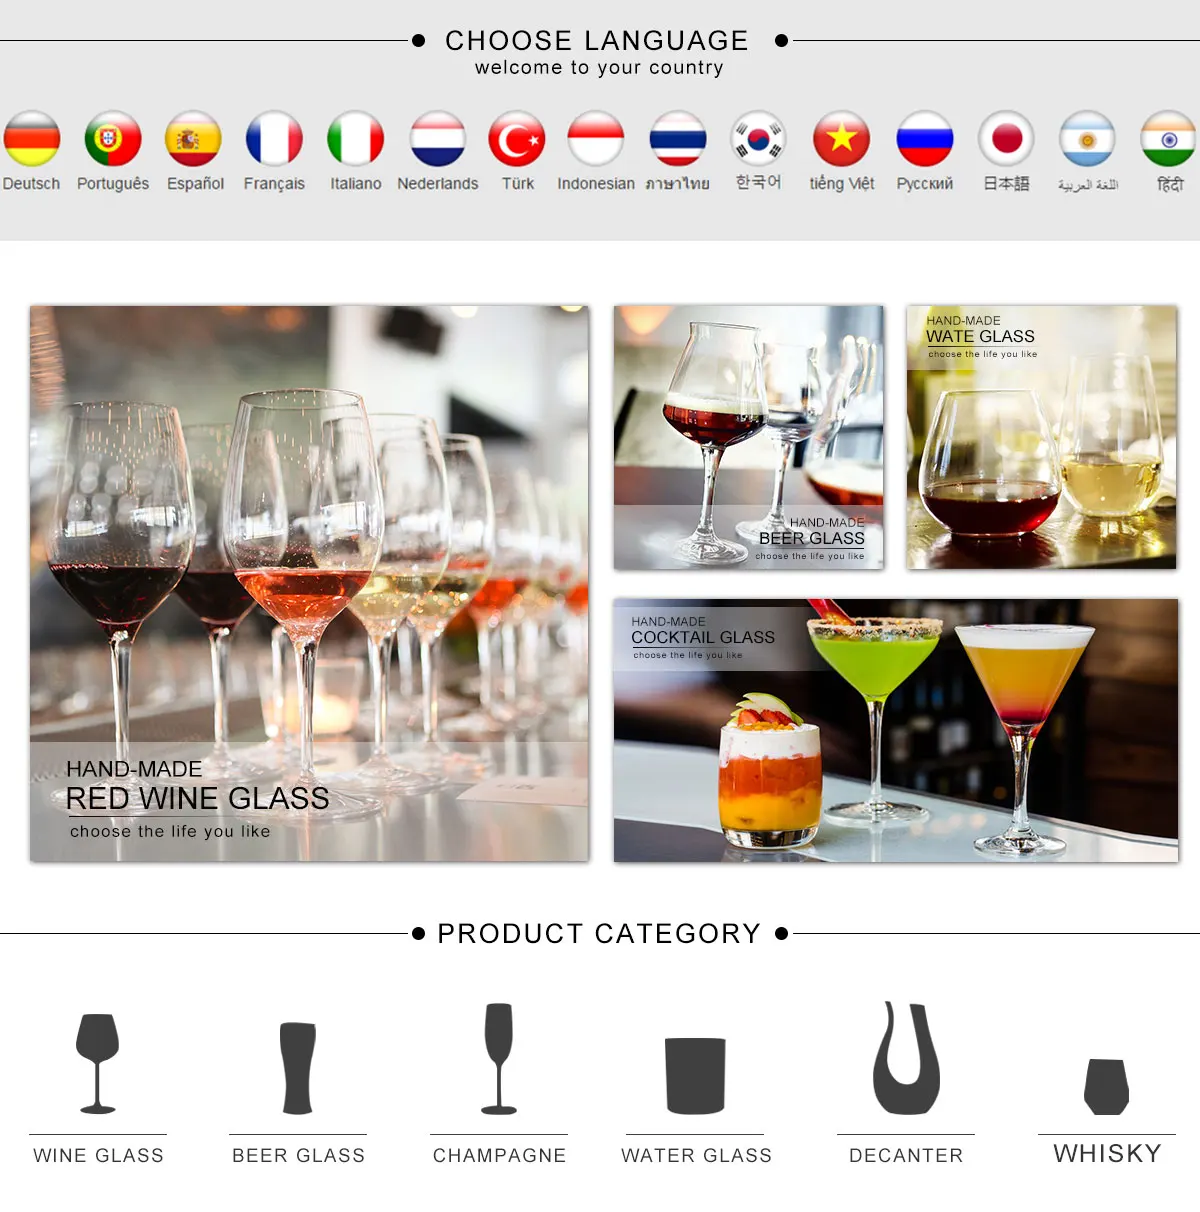Open the Red Wine Glass banner image

click(310, 584)
